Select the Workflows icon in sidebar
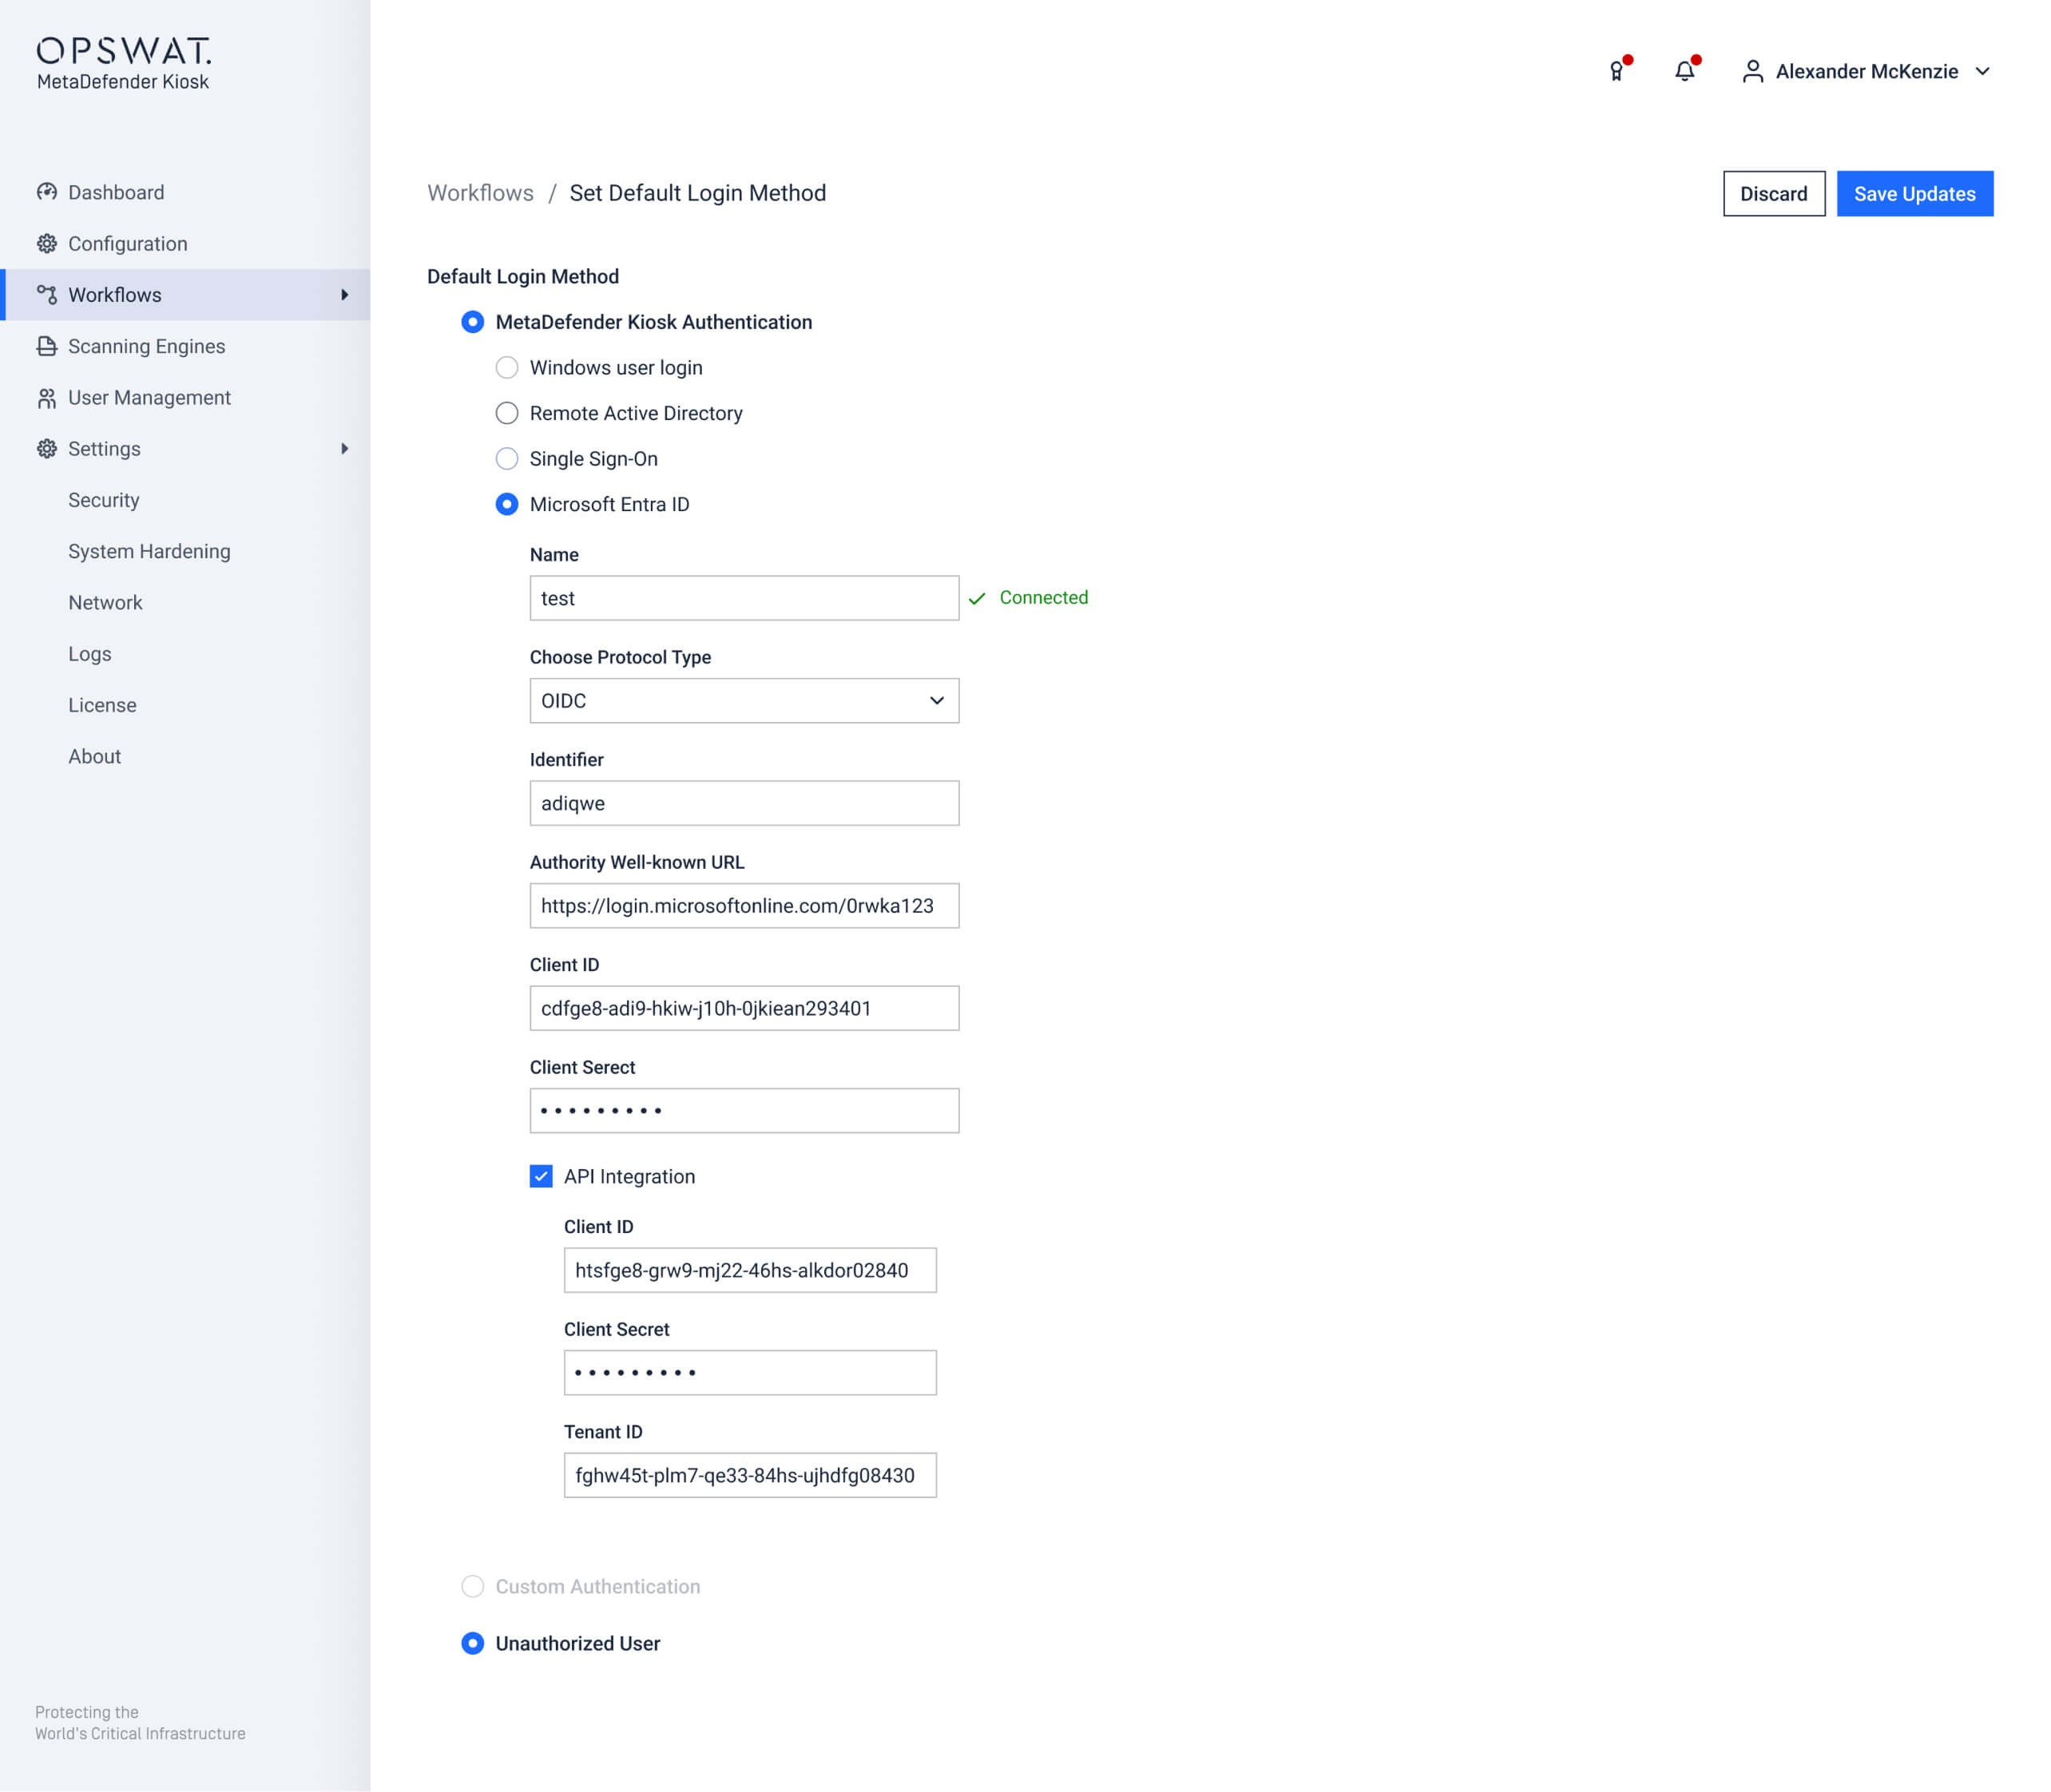 47,294
